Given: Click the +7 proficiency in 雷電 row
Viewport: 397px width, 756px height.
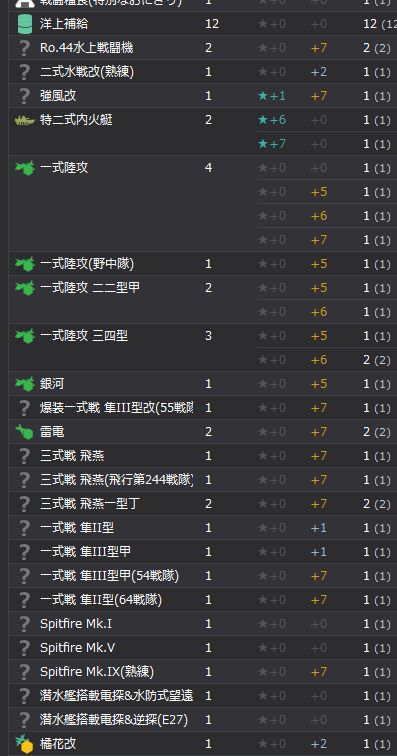Looking at the screenshot, I should (319, 432).
